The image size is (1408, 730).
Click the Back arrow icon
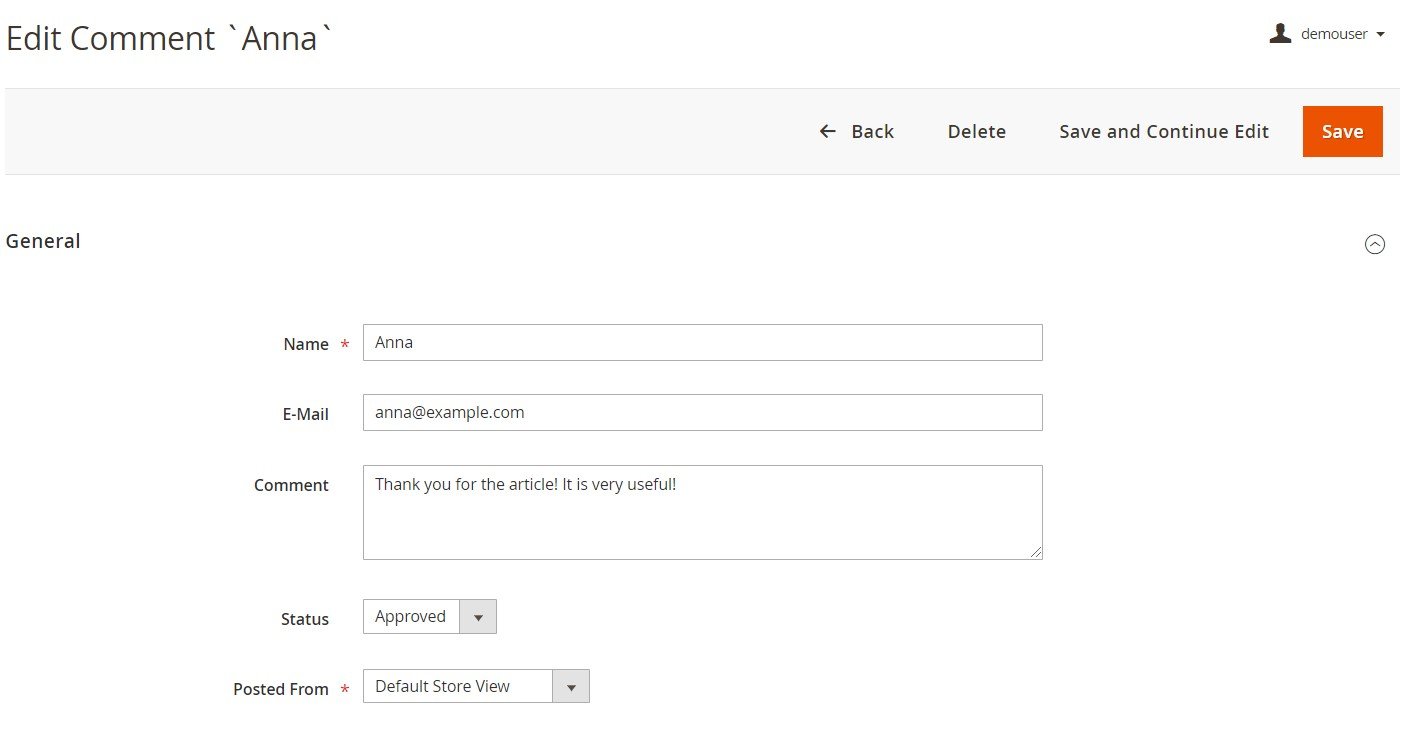click(827, 131)
